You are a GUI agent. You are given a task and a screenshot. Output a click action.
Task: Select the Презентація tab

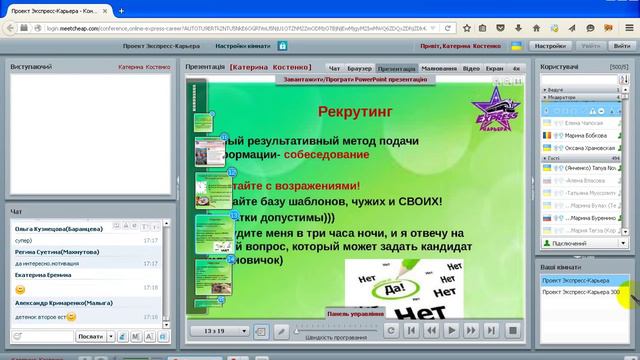pos(397,69)
